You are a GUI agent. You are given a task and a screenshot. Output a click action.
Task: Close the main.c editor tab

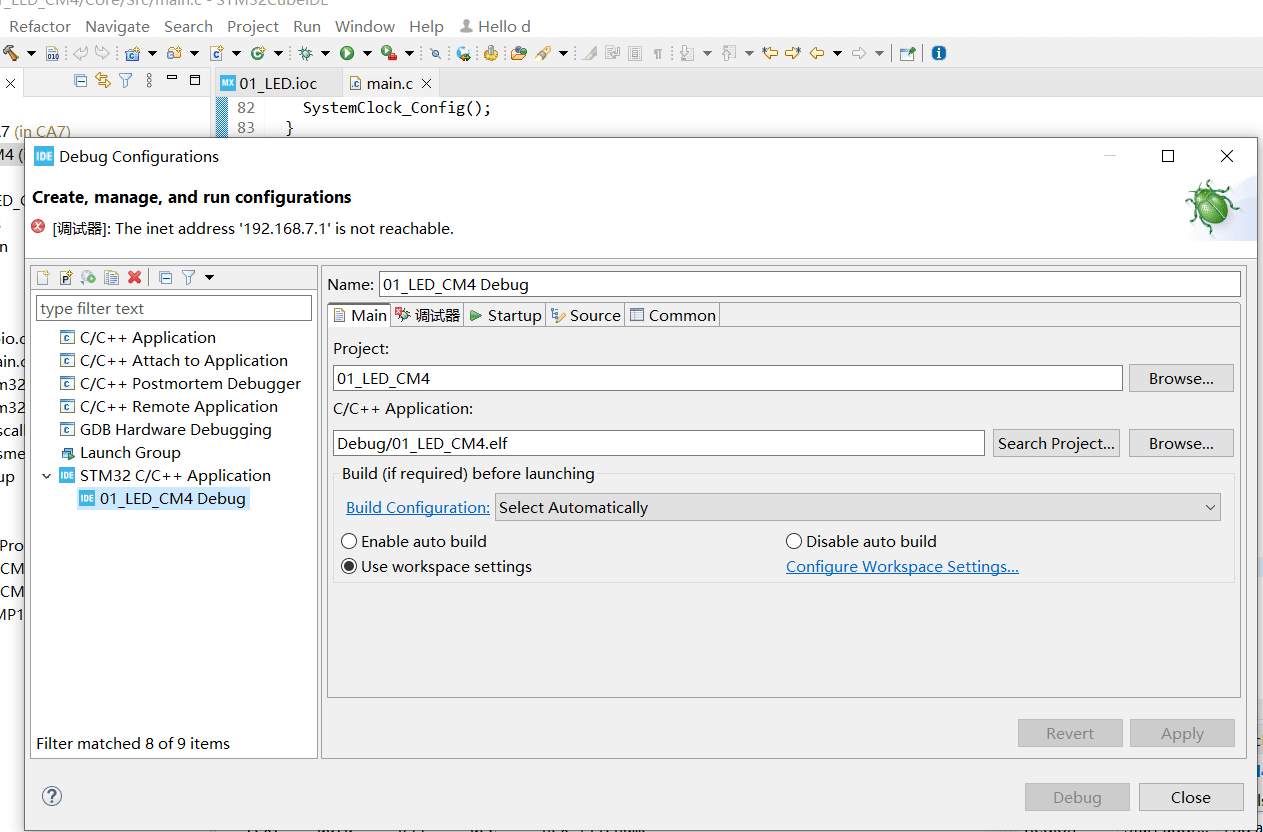(x=426, y=83)
